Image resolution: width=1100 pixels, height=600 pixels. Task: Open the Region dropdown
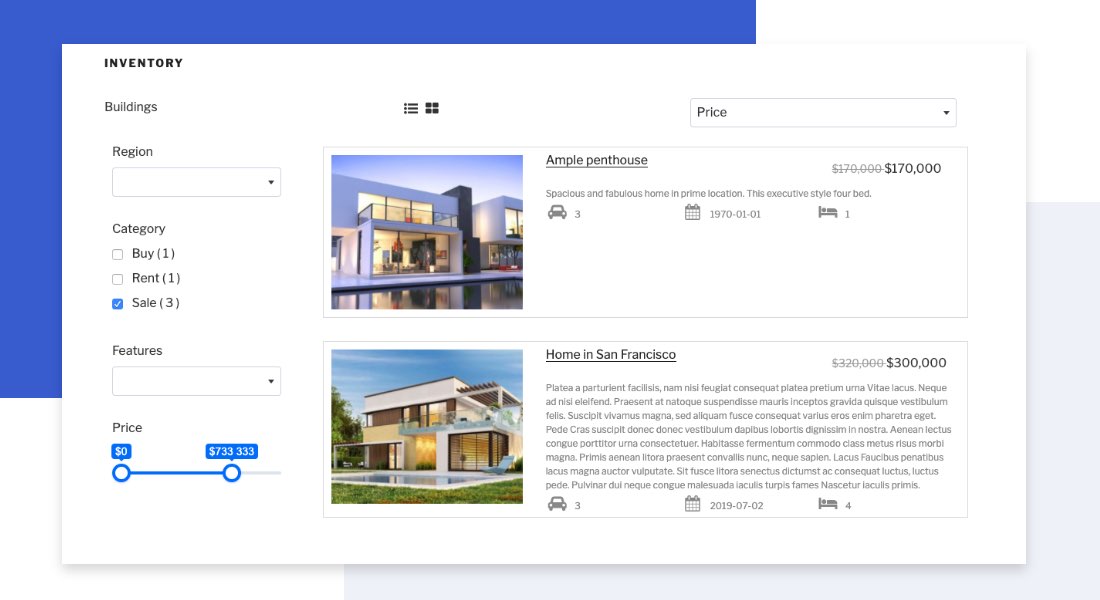point(196,181)
